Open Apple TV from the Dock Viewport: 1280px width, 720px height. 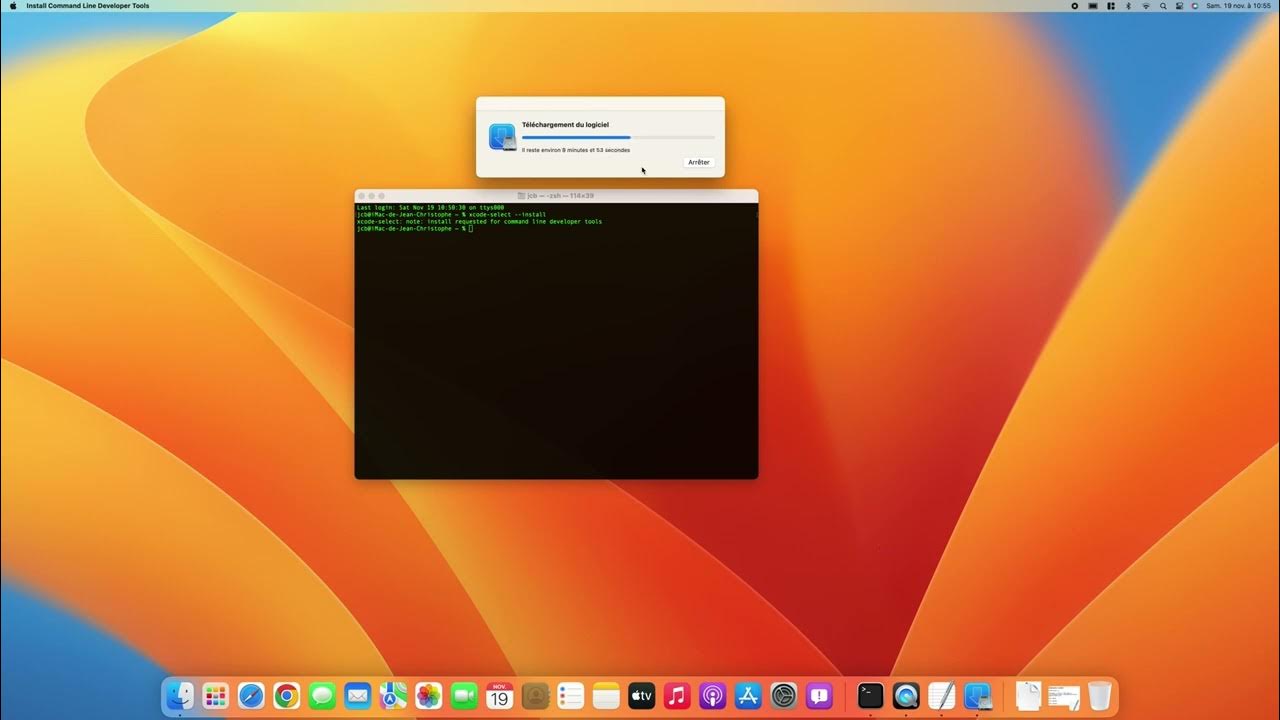[641, 695]
